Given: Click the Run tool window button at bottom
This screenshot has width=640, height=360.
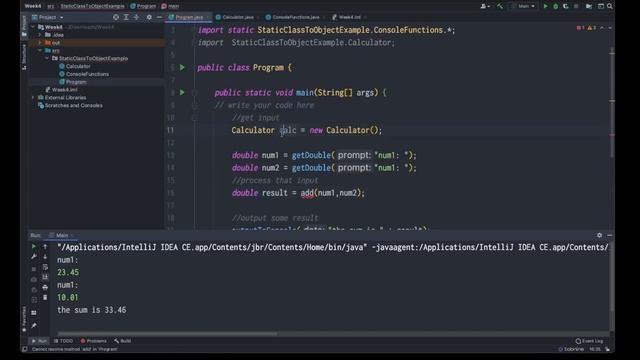Looking at the screenshot, I should click(39, 341).
